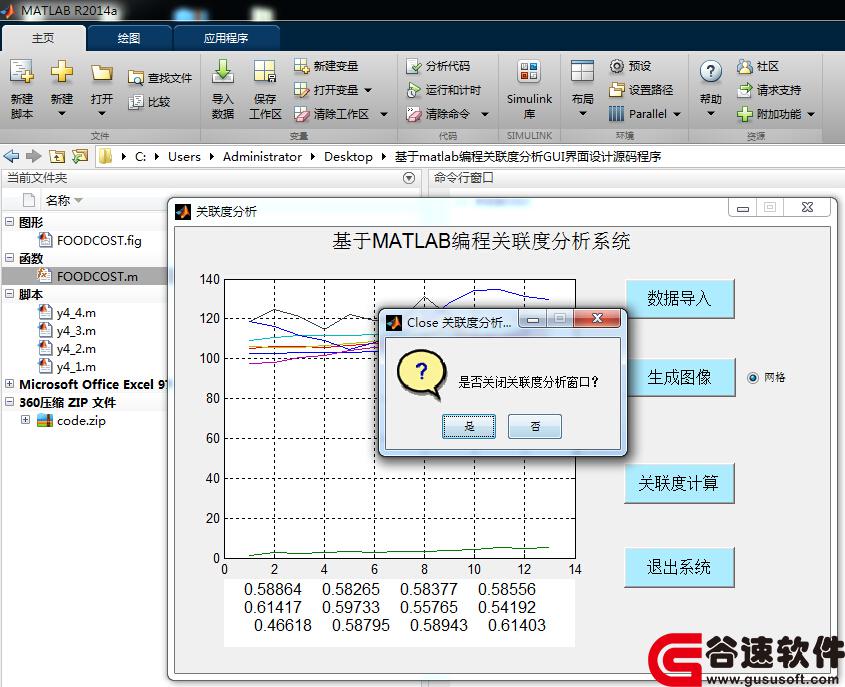Click the Users segment in the path bar
The image size is (845, 687).
coord(184,157)
